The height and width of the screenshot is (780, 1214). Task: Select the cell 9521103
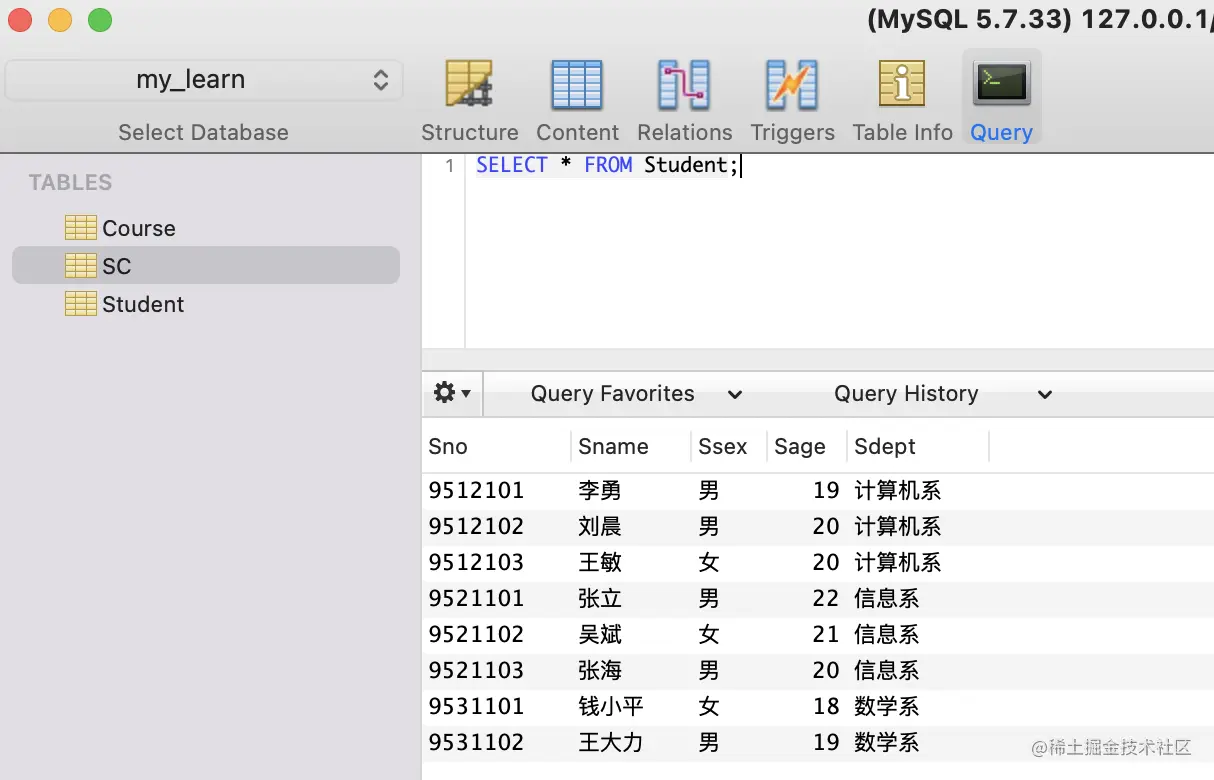click(476, 671)
